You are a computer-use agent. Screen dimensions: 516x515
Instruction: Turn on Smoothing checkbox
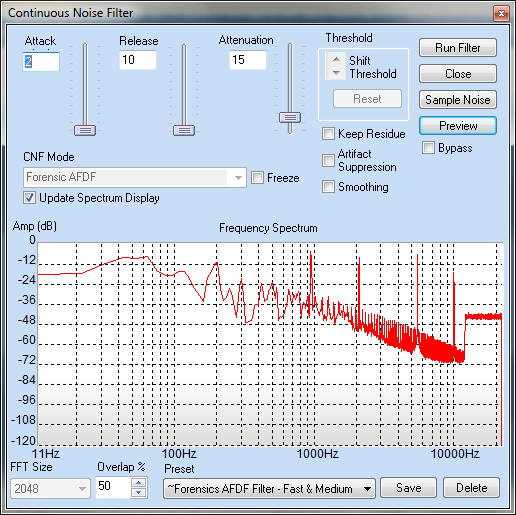pyautogui.click(x=328, y=187)
